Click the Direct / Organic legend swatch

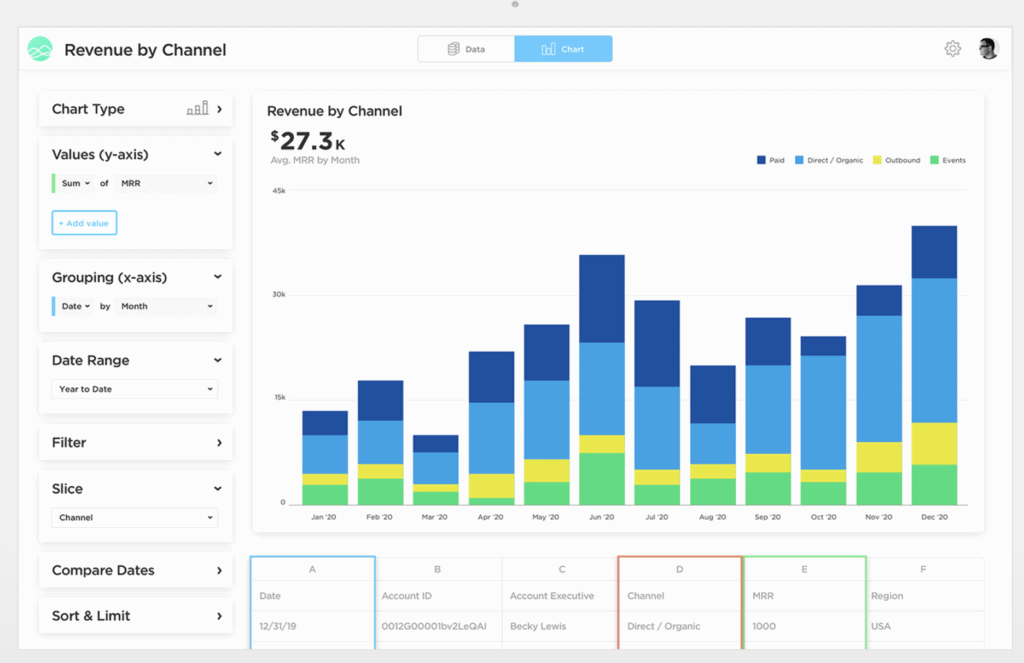(799, 160)
